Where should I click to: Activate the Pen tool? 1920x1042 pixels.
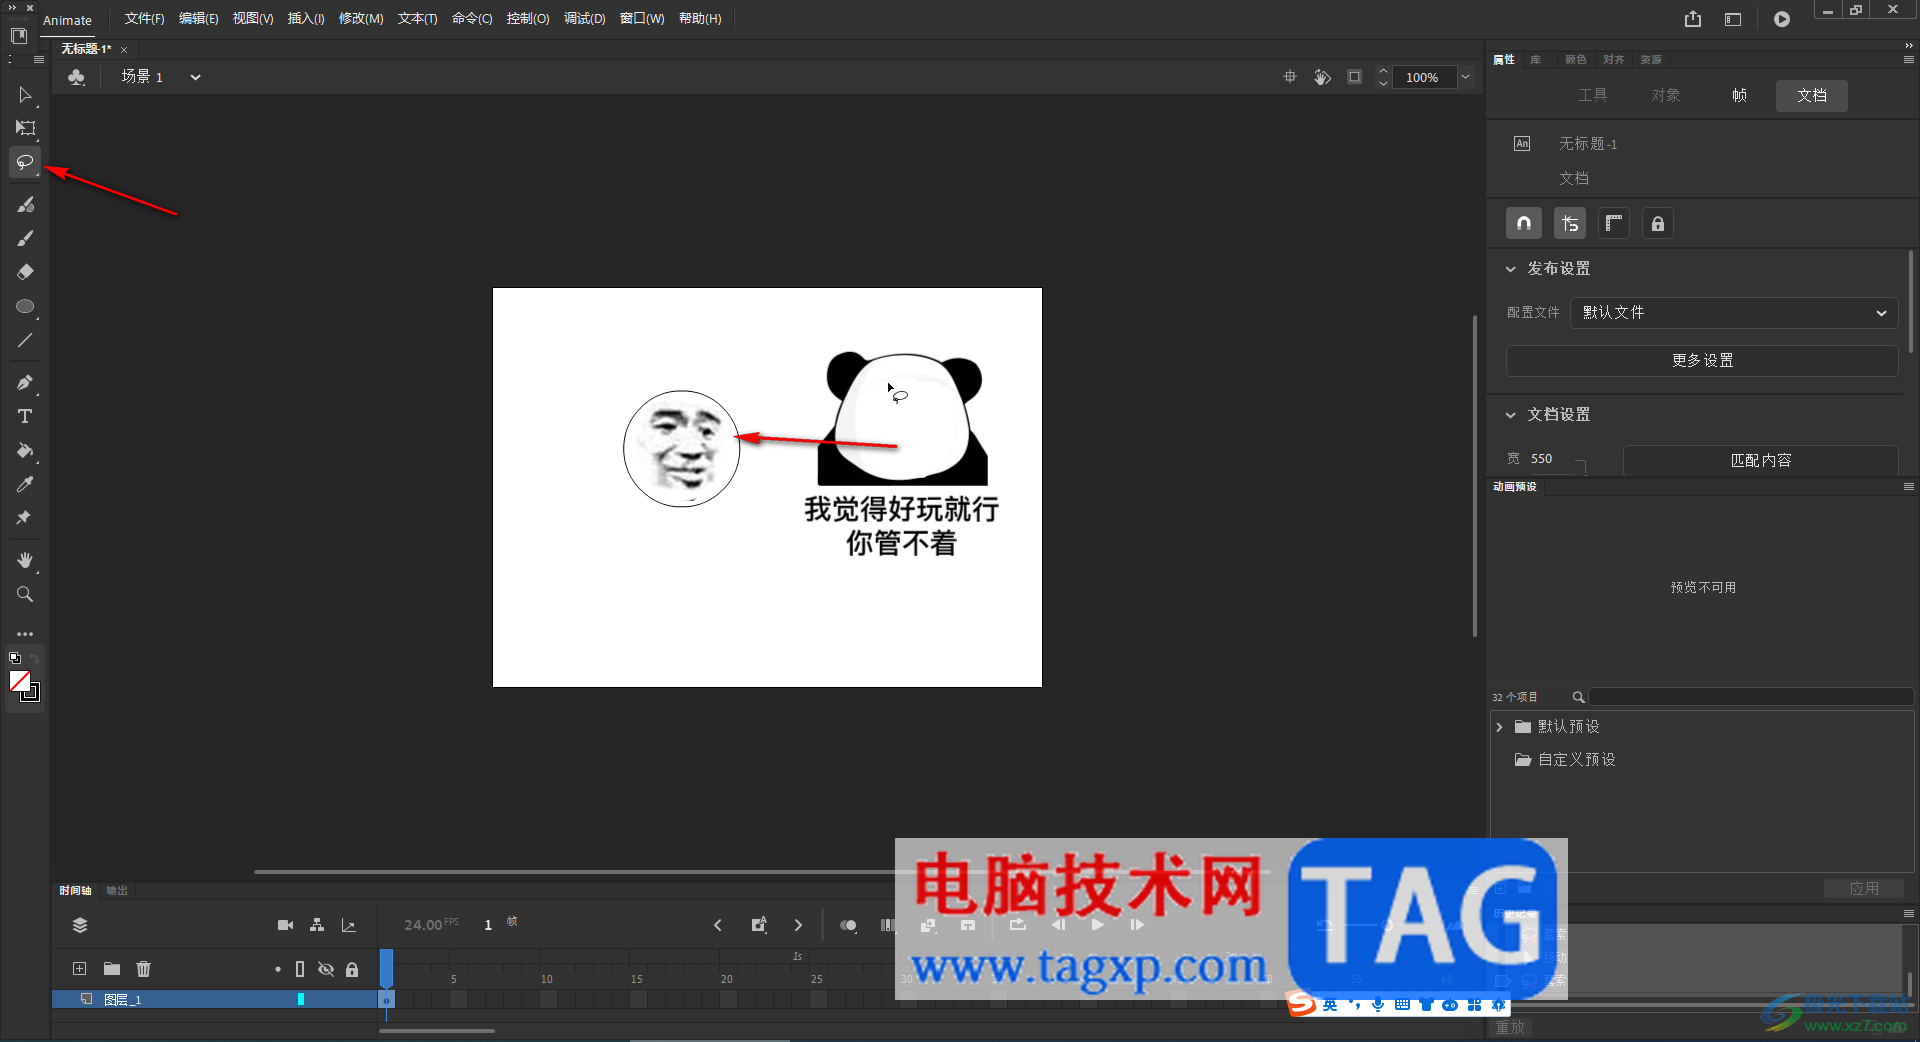click(x=25, y=382)
